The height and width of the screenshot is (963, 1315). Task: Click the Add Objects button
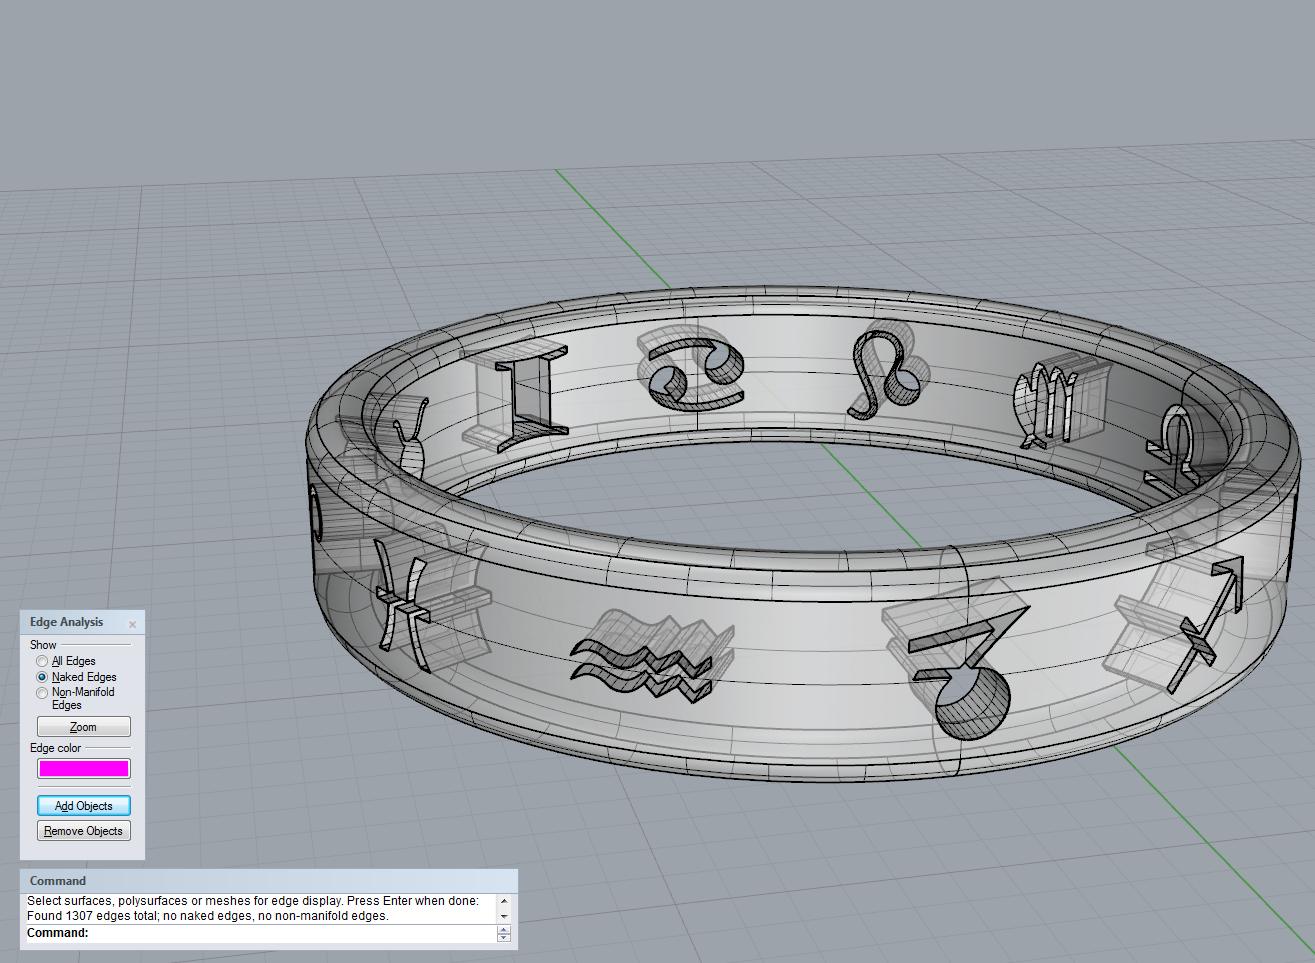(84, 806)
